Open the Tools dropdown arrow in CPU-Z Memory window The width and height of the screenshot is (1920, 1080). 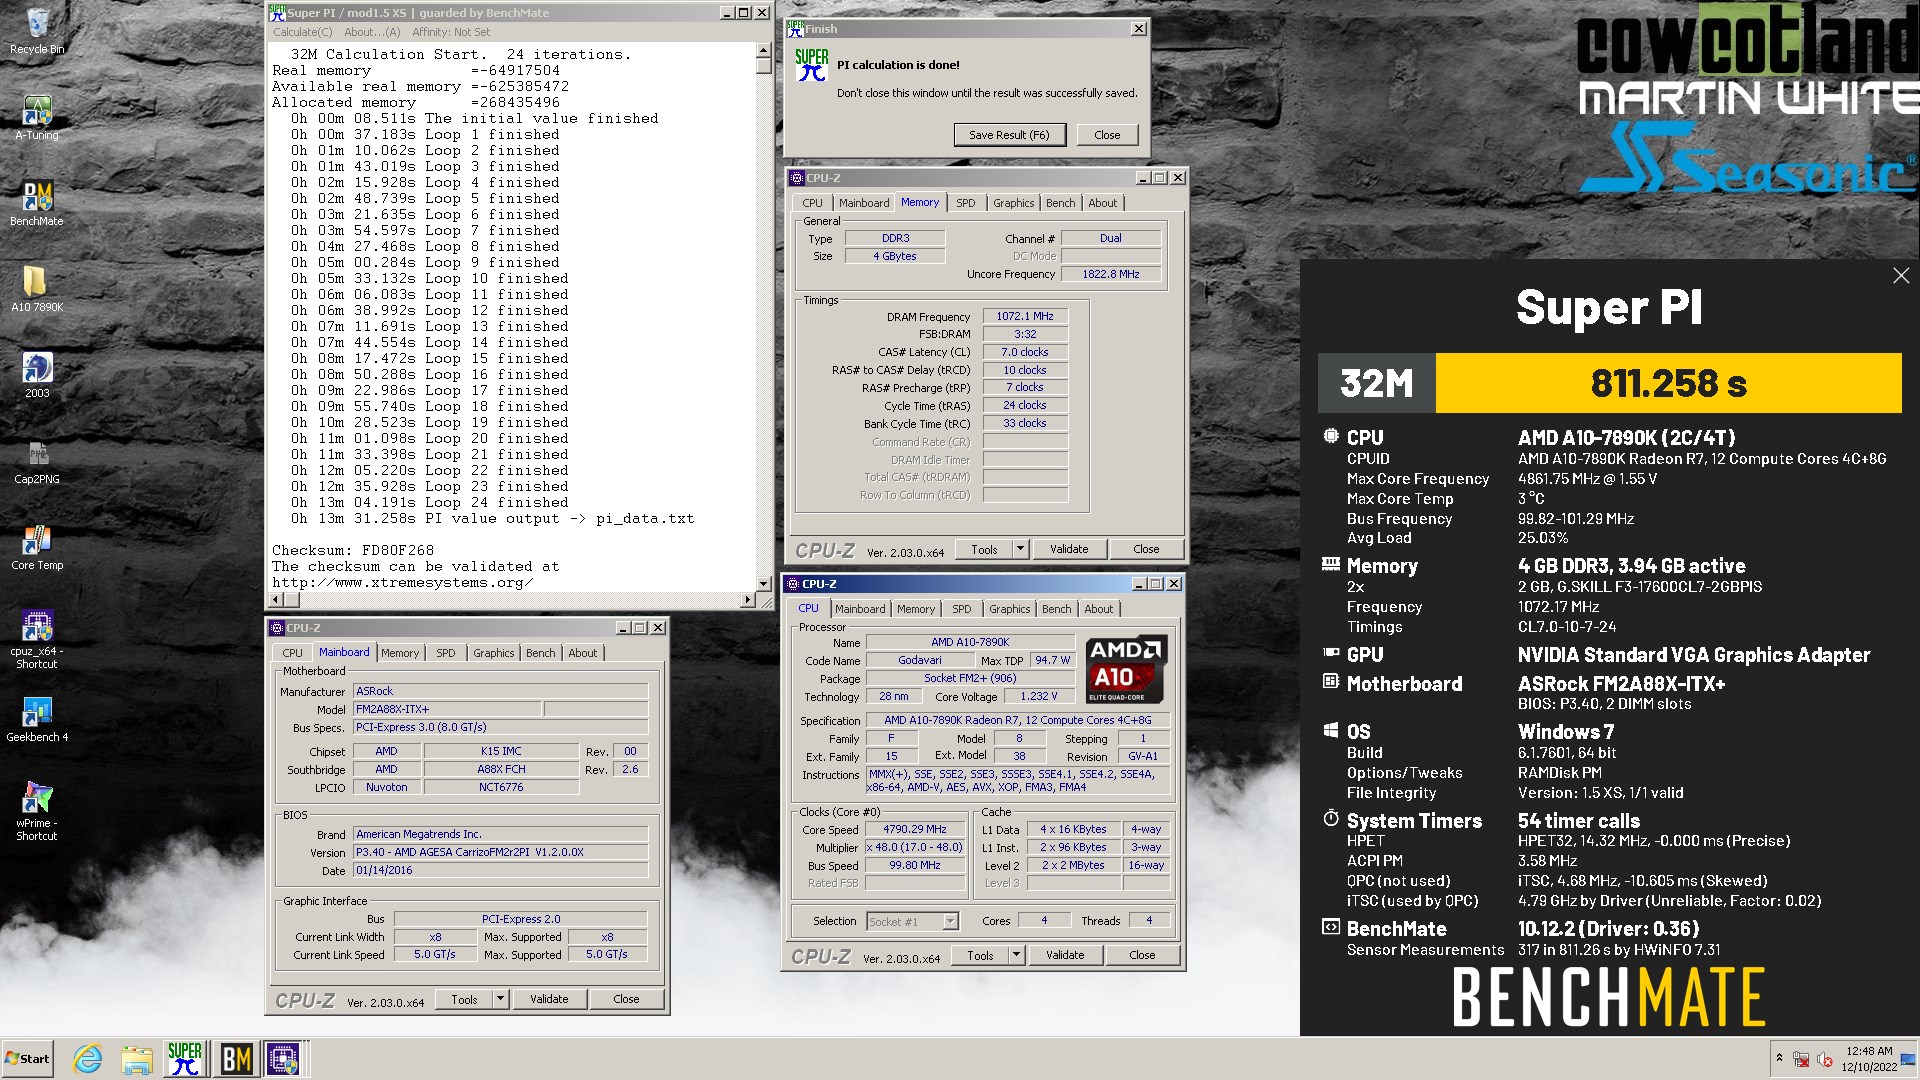pyautogui.click(x=1020, y=549)
